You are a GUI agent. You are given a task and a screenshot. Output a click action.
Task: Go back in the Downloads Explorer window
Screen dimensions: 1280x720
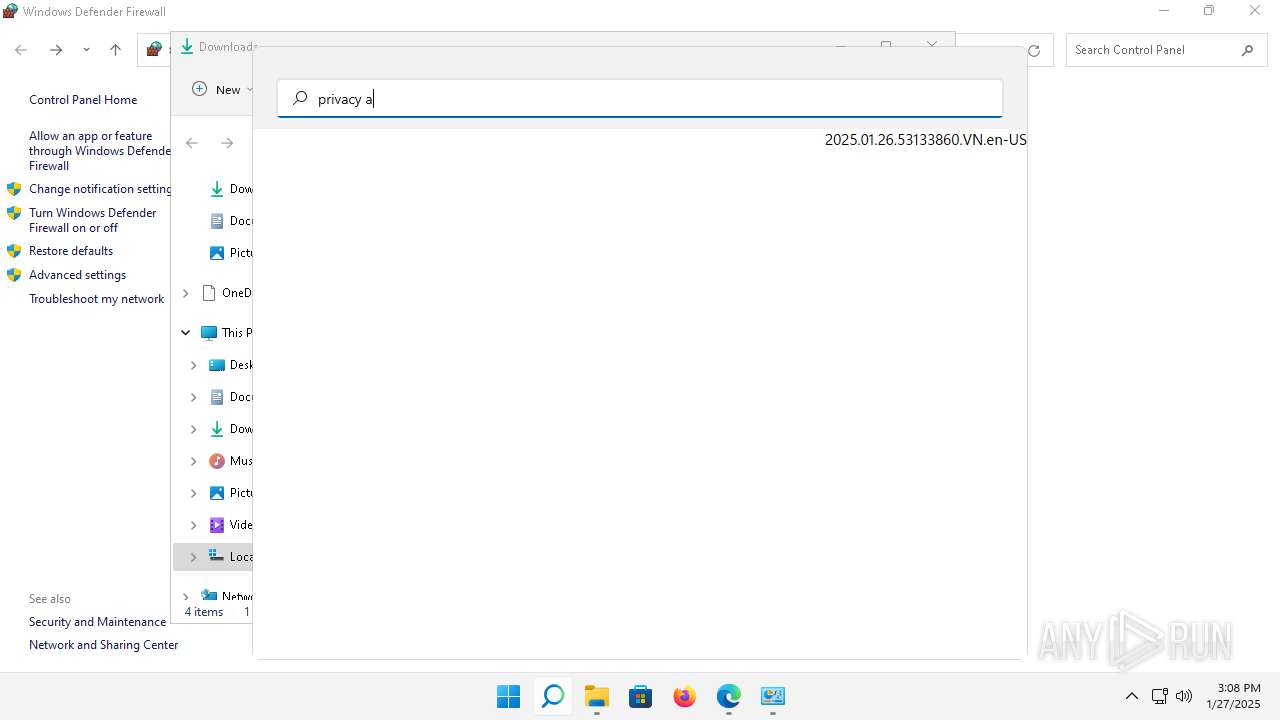pos(192,143)
